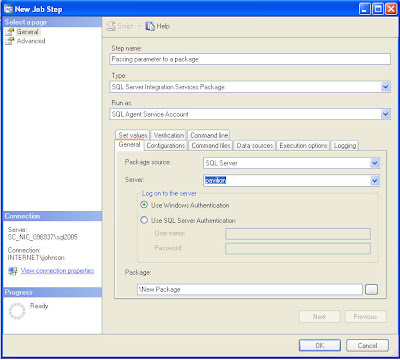Switch to the Configurations tab
Screen dimensions: 400x360
click(166, 145)
